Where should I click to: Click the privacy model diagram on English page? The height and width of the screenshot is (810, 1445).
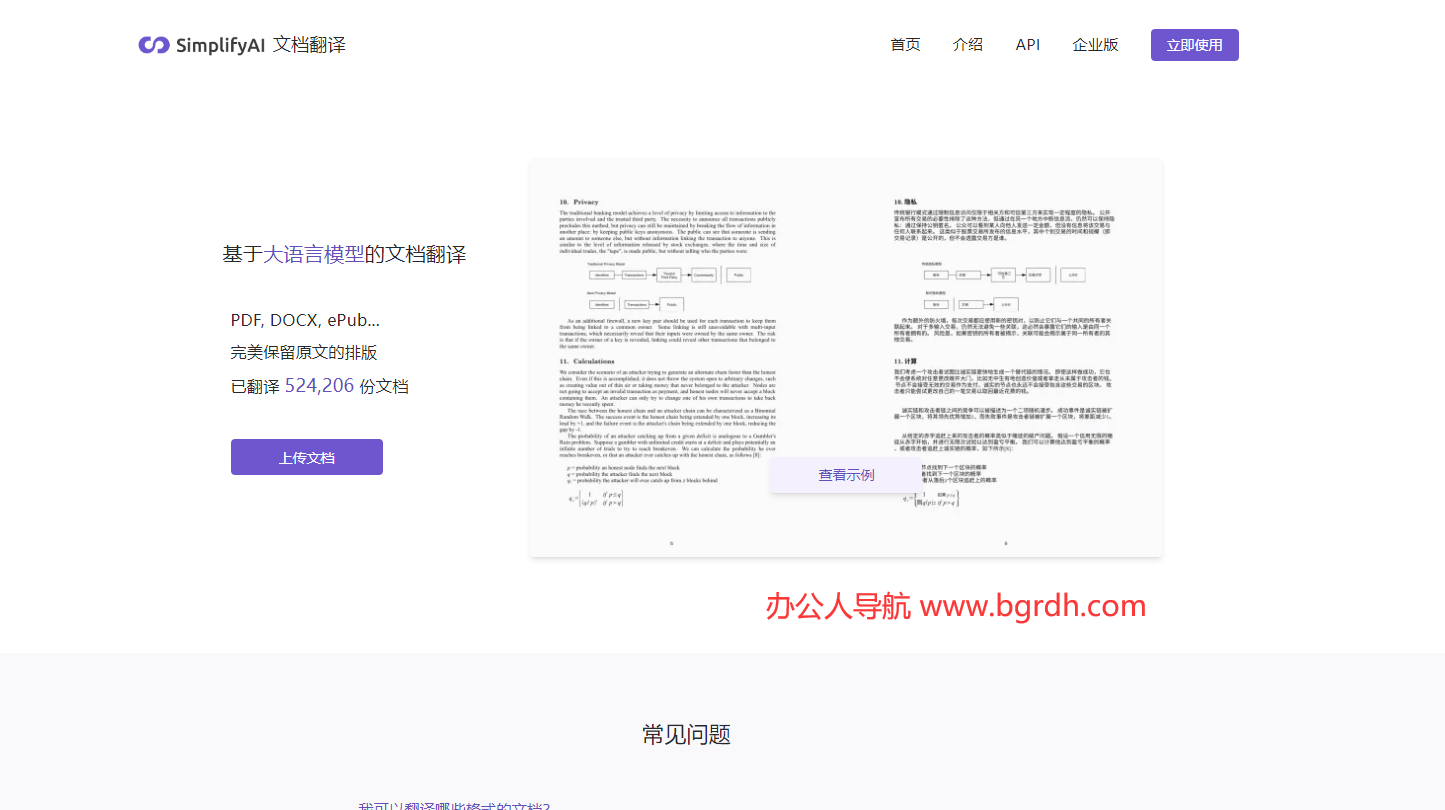coord(668,288)
